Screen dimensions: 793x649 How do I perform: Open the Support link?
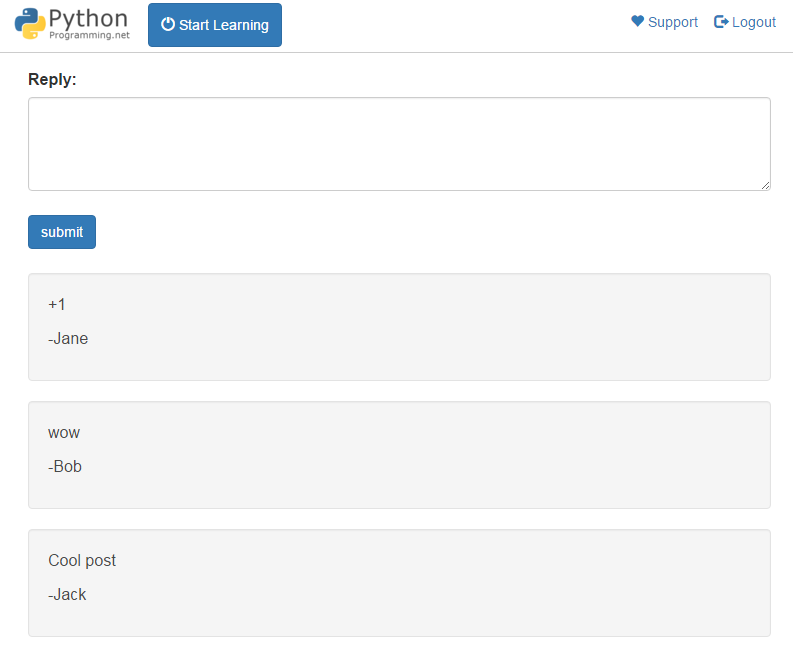pos(672,22)
